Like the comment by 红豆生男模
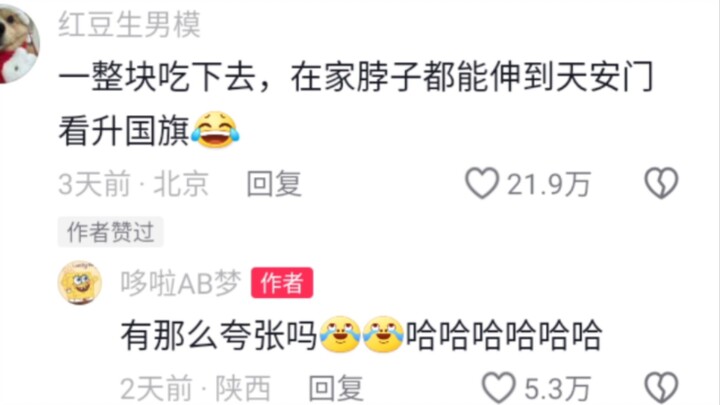Image resolution: width=720 pixels, height=405 pixels. tap(482, 183)
